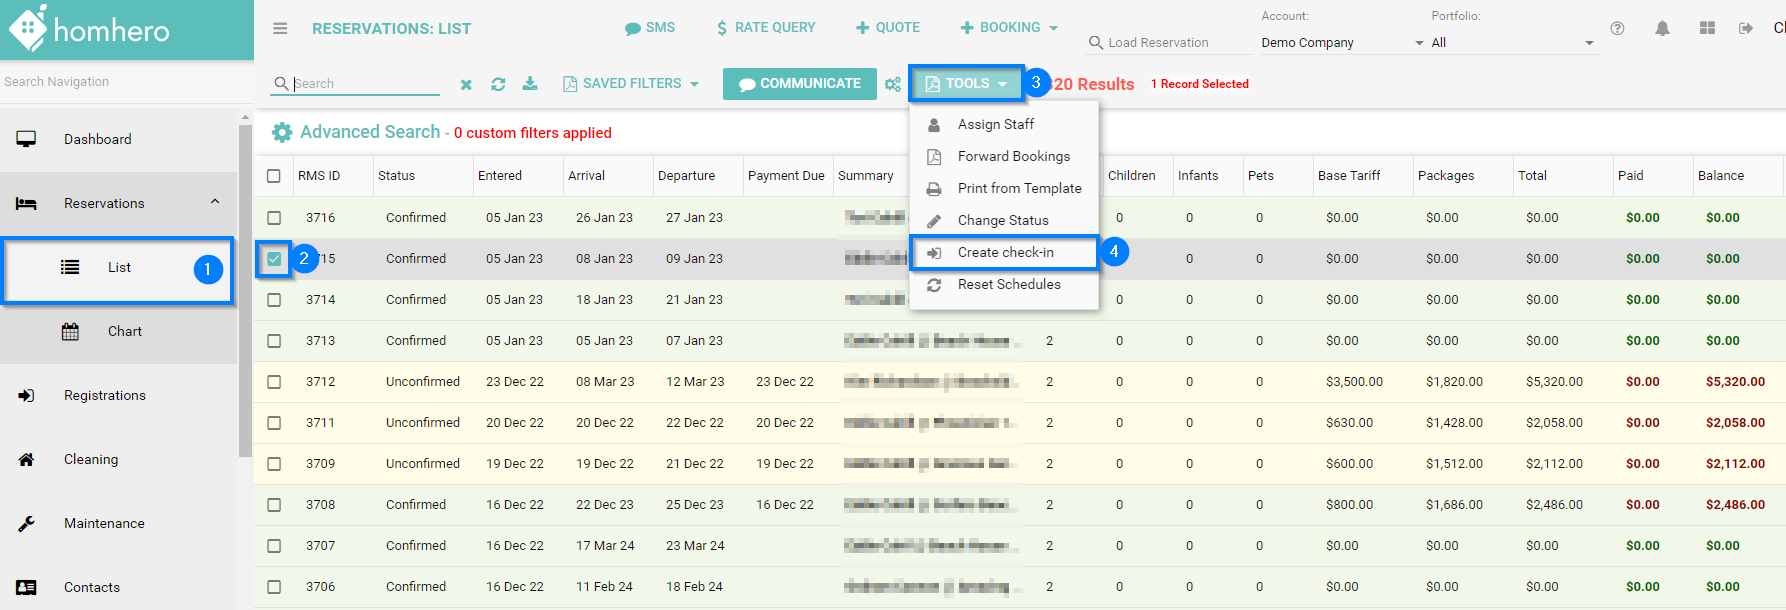Open the notifications bell icon
The width and height of the screenshot is (1786, 610).
[1662, 28]
